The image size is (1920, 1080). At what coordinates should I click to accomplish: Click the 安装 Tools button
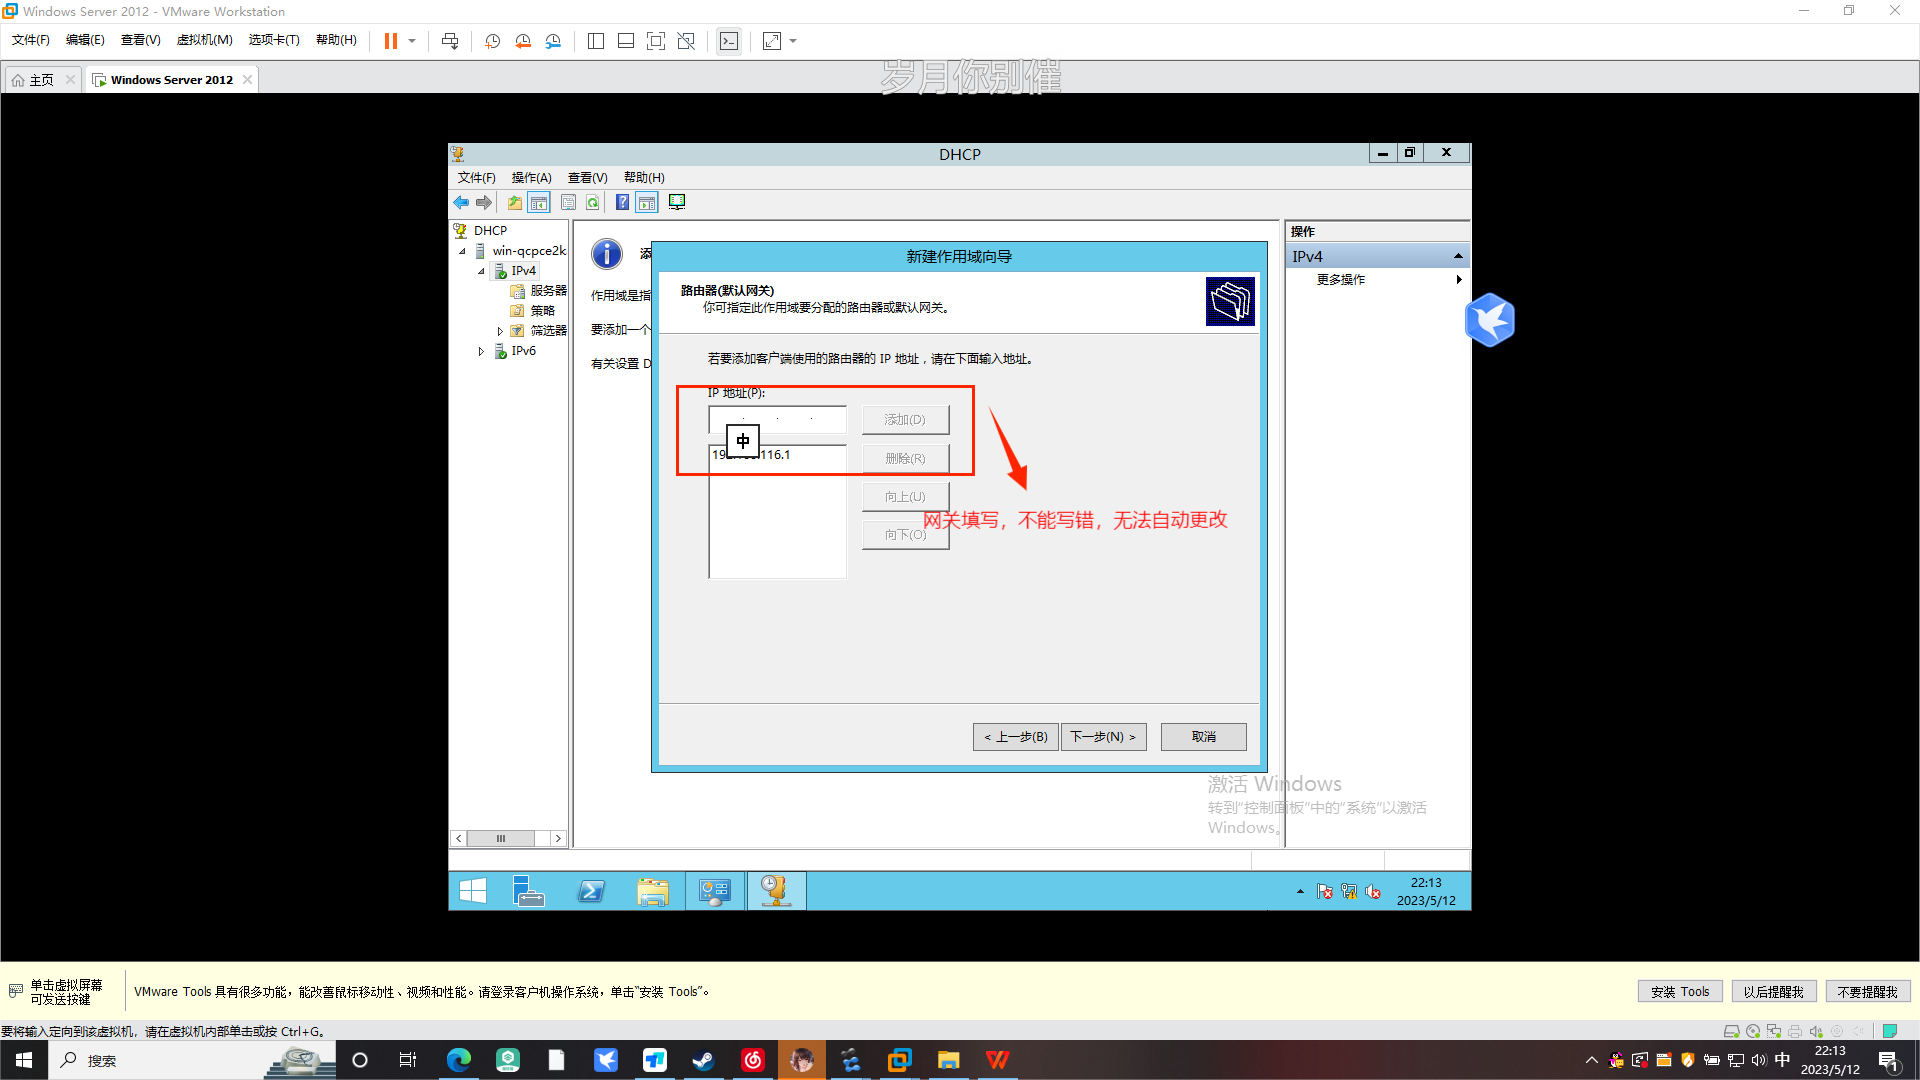pyautogui.click(x=1680, y=992)
